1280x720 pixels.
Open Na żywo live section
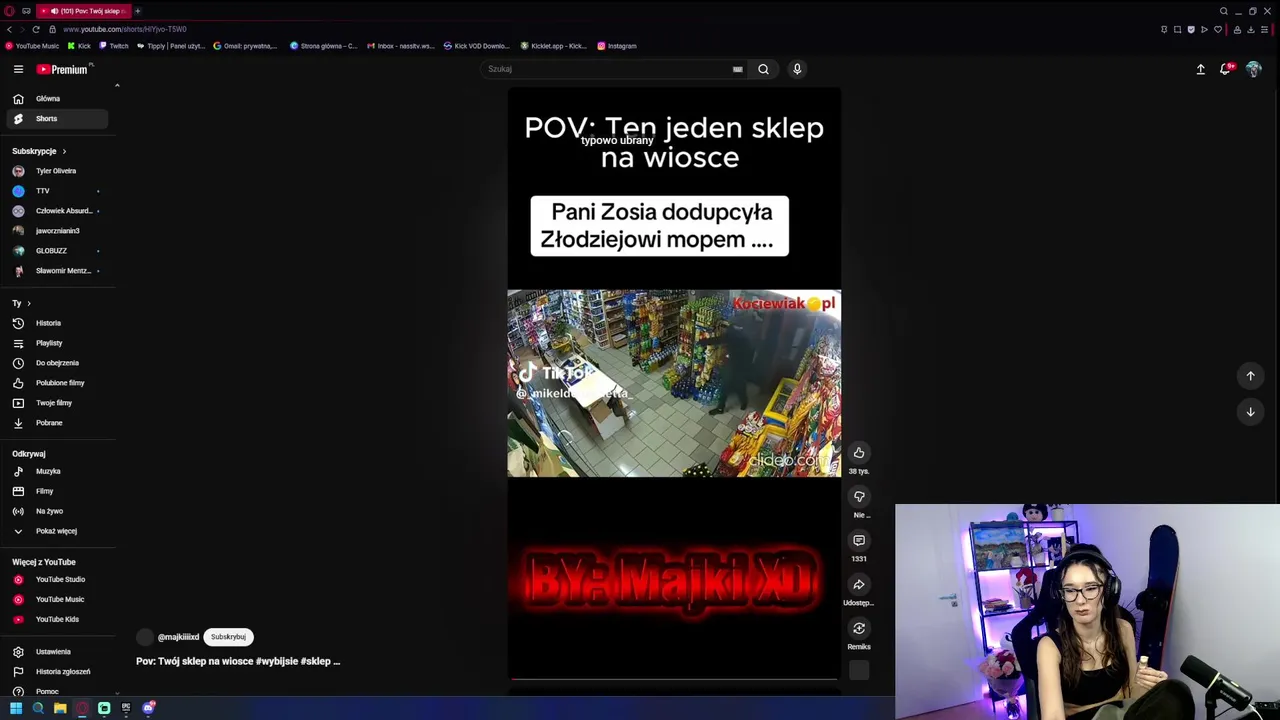coord(57,511)
